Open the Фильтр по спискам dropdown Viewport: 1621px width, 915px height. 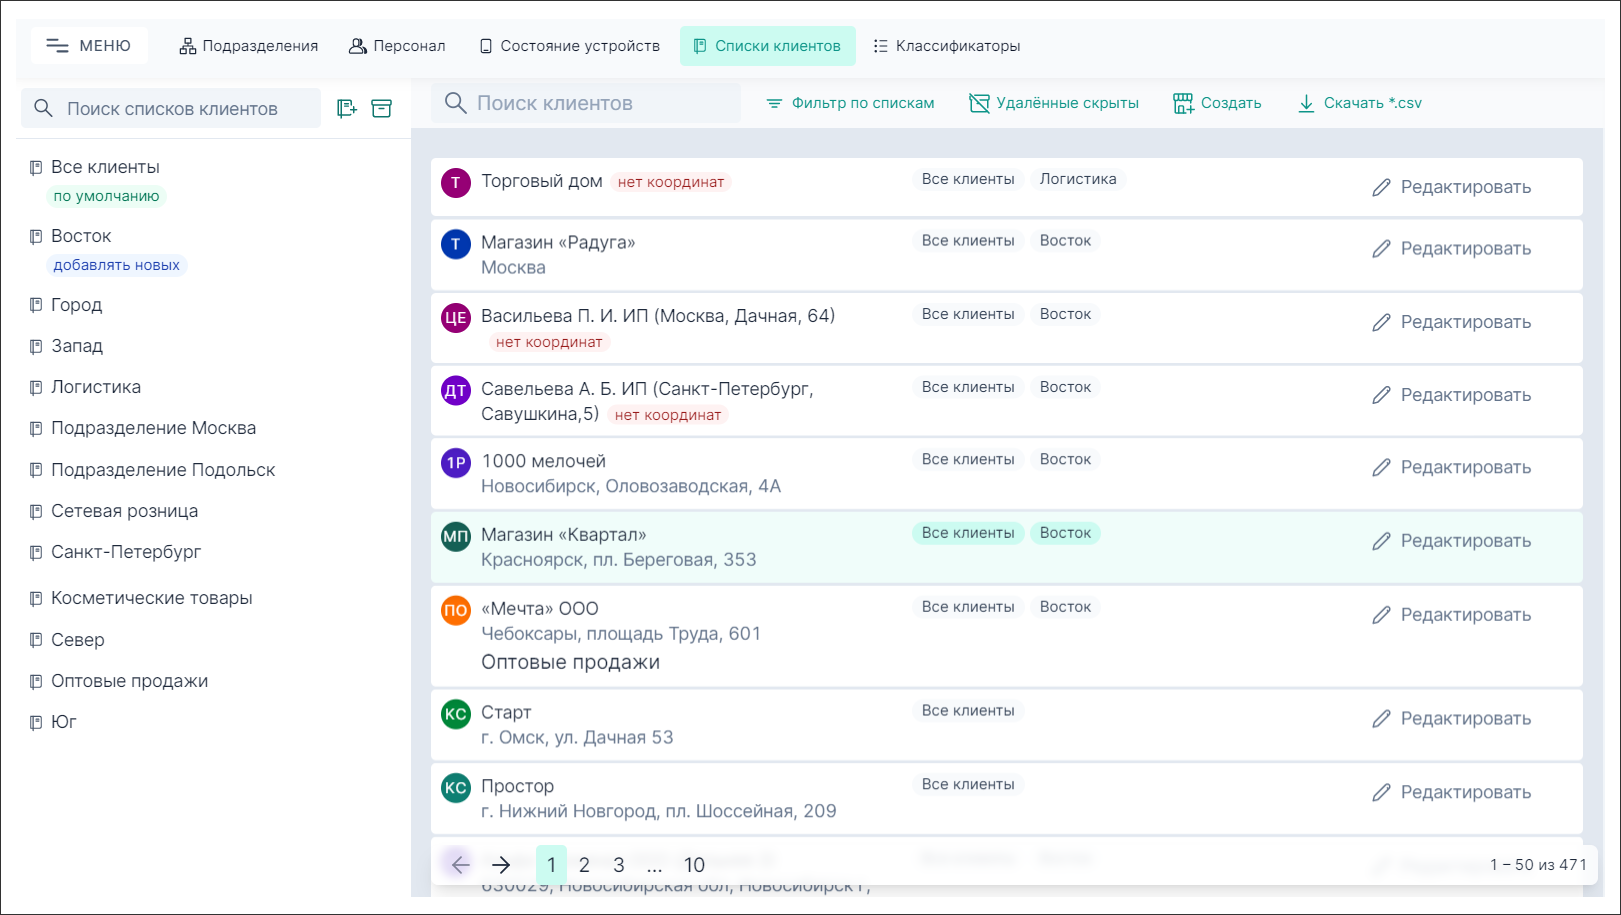850,103
